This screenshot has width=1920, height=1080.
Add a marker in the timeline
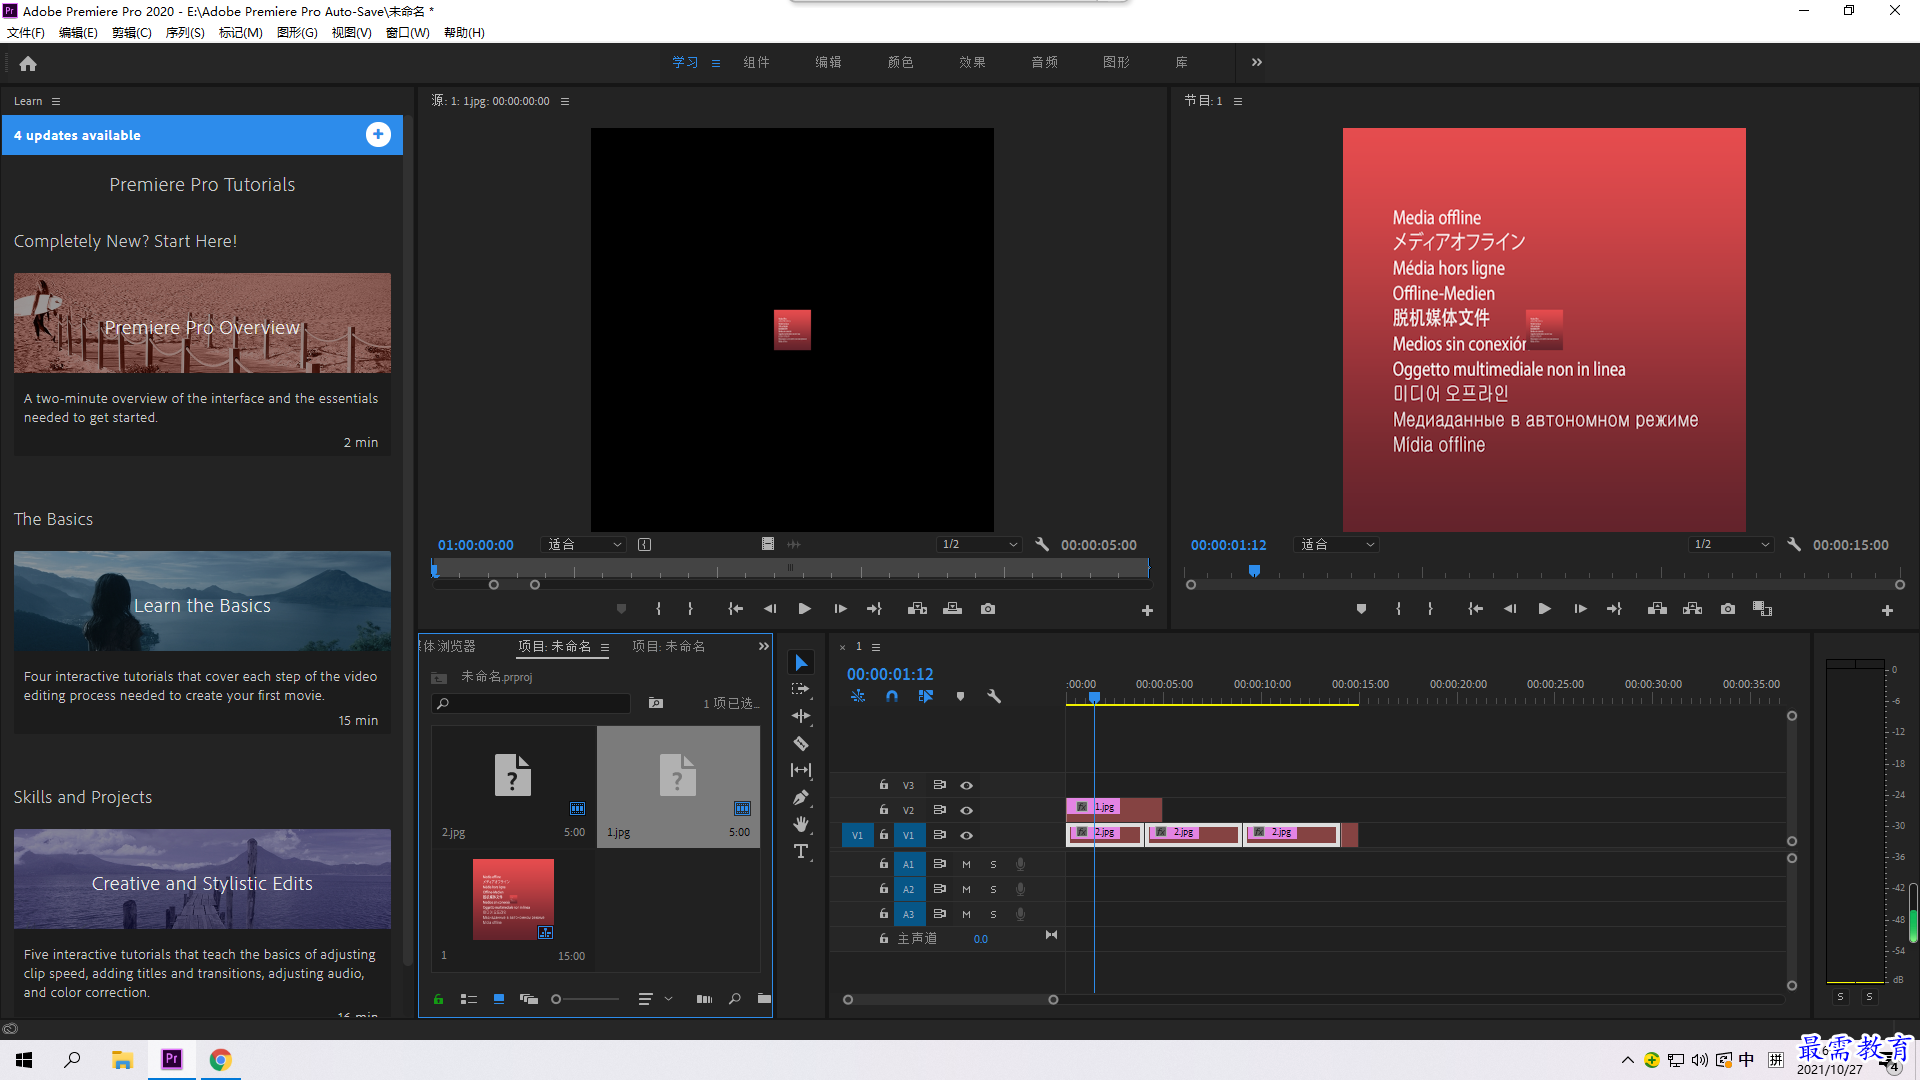[960, 696]
